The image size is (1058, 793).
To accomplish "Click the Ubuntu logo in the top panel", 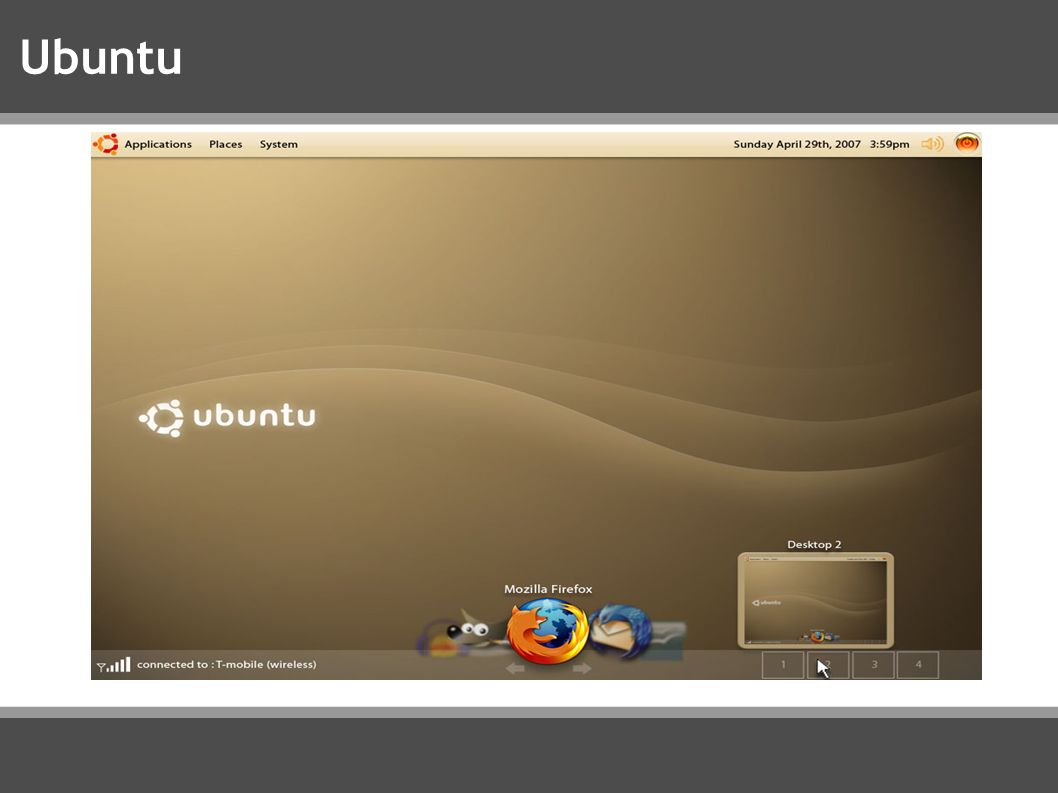I will (106, 144).
